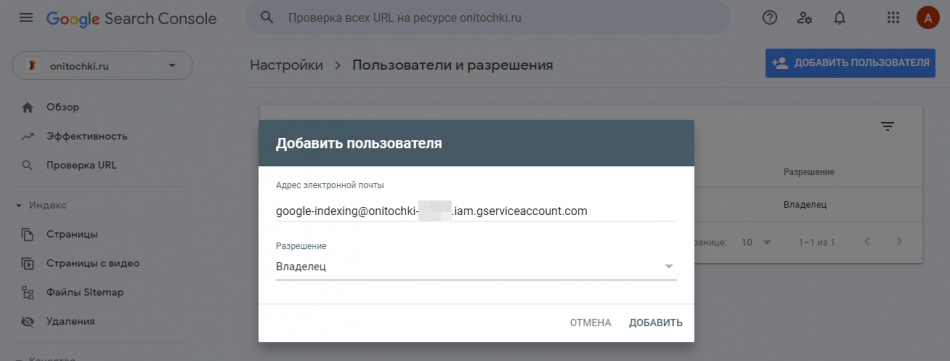
Task: Click Пользователи и разрешения breadcrumb title
Action: [x=453, y=65]
